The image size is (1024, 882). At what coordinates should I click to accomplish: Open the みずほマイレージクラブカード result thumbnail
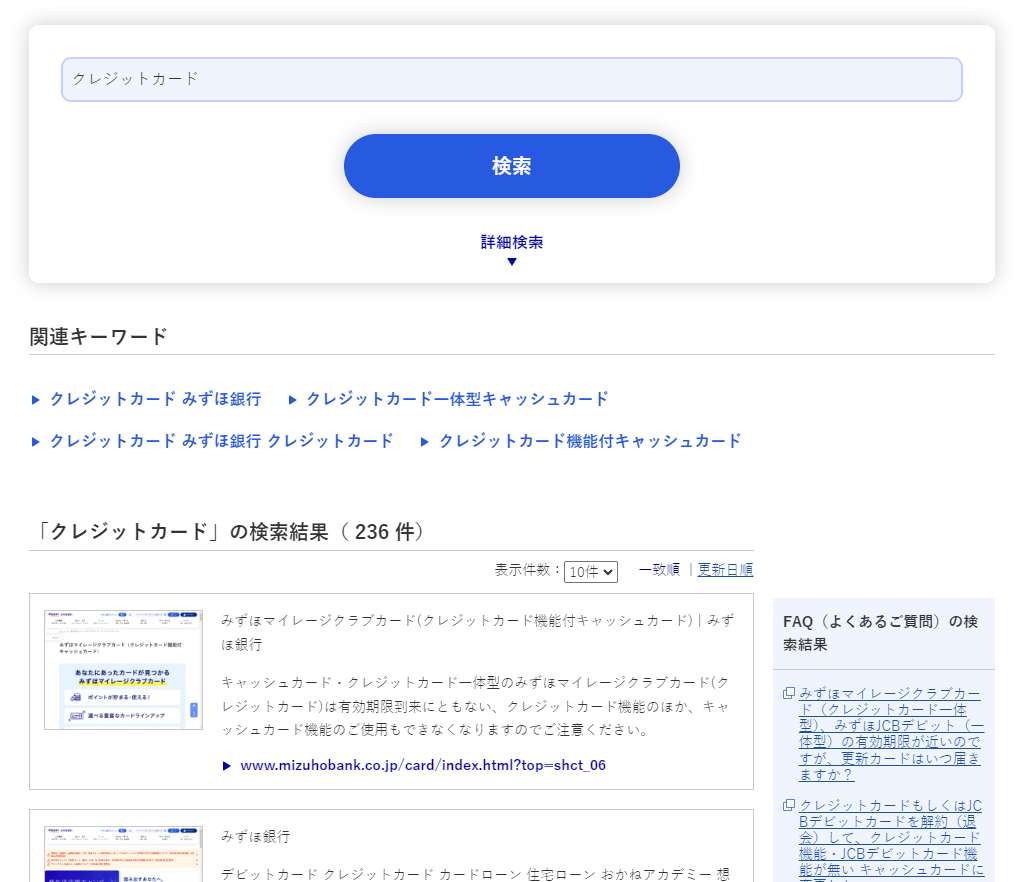point(123,669)
